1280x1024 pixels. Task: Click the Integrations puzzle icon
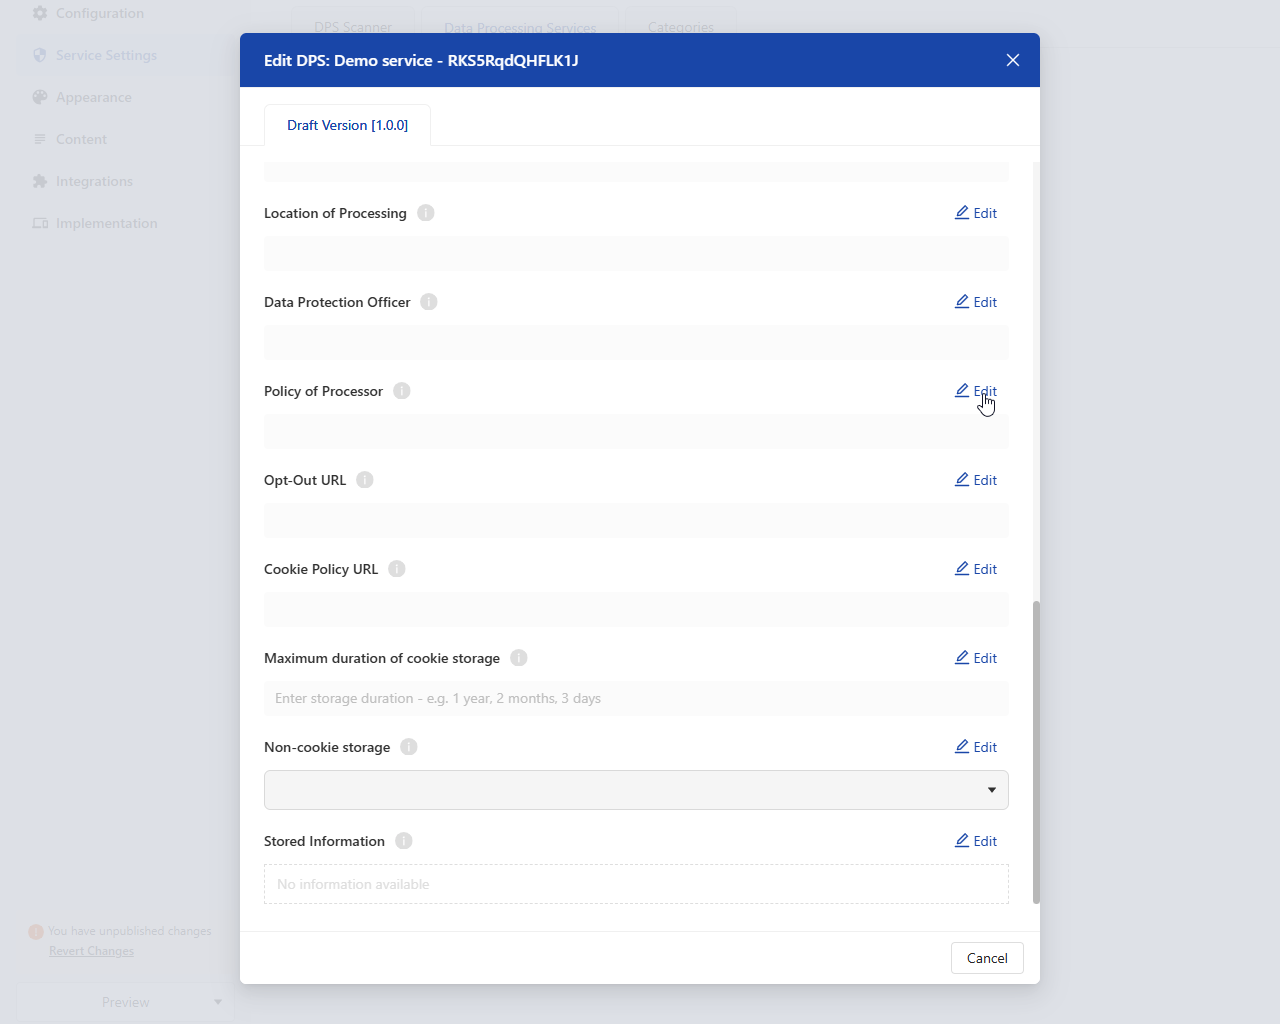click(40, 181)
